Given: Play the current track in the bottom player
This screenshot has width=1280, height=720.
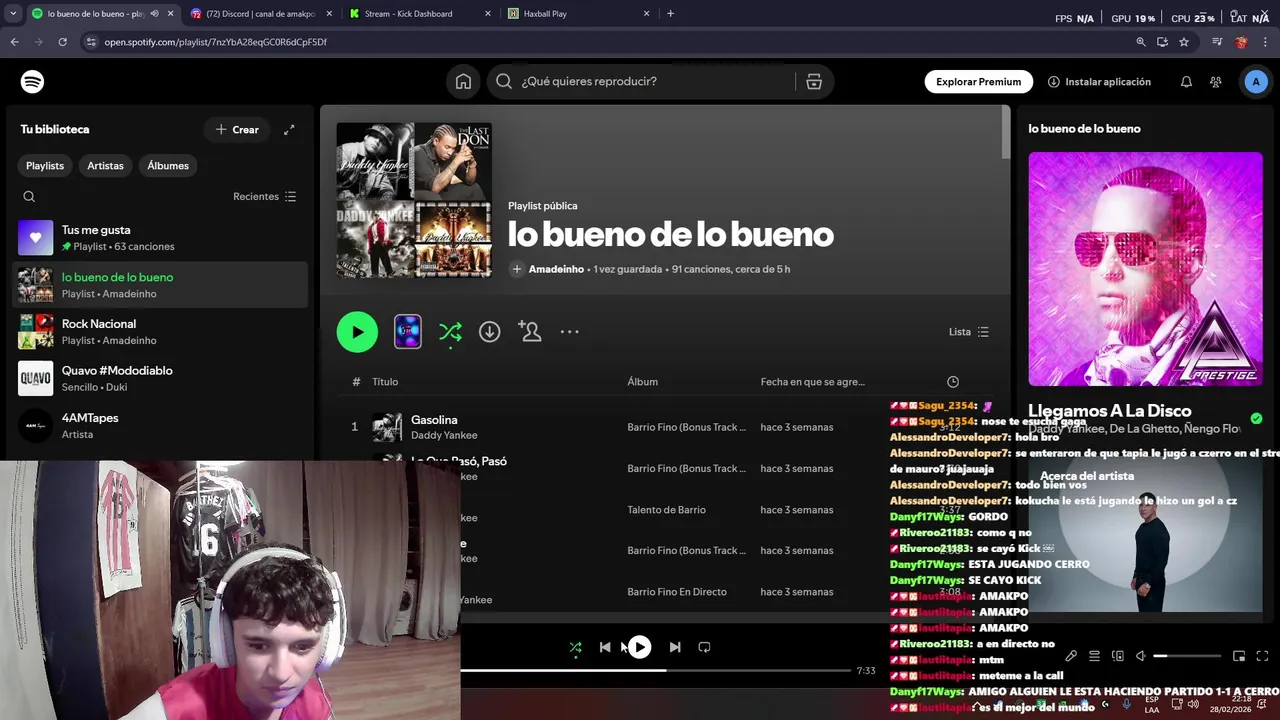Looking at the screenshot, I should click(x=639, y=648).
